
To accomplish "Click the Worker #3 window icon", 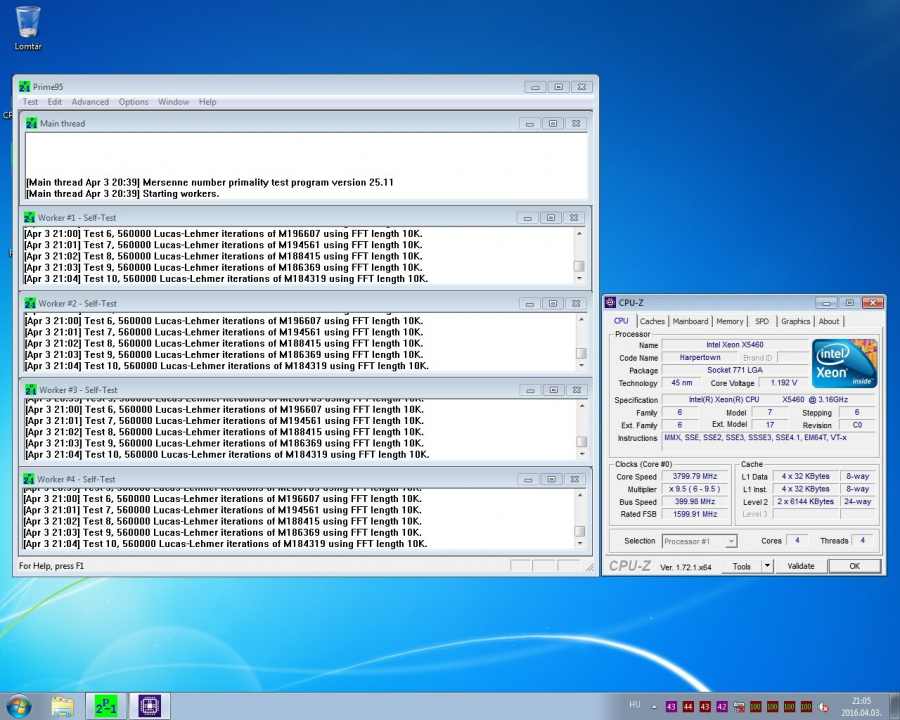I will (31, 390).
